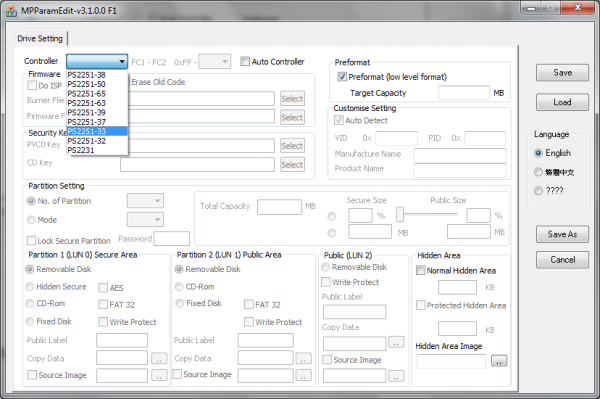The height and width of the screenshot is (399, 600).
Task: Click the Save button
Action: coord(562,73)
